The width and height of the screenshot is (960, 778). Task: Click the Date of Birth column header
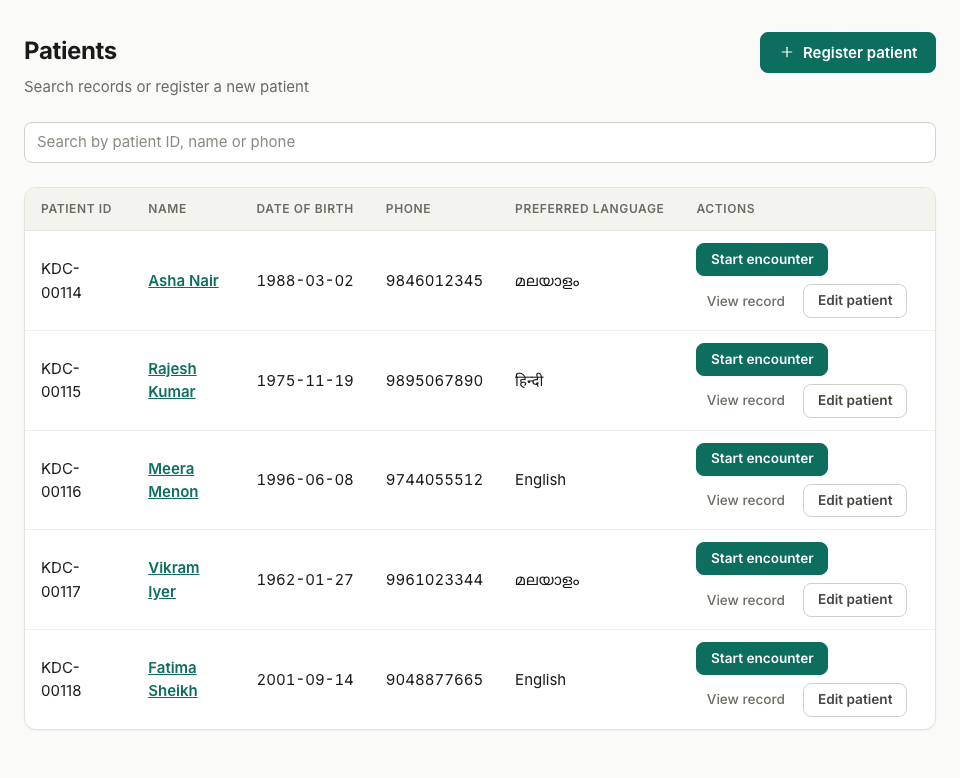click(x=305, y=209)
